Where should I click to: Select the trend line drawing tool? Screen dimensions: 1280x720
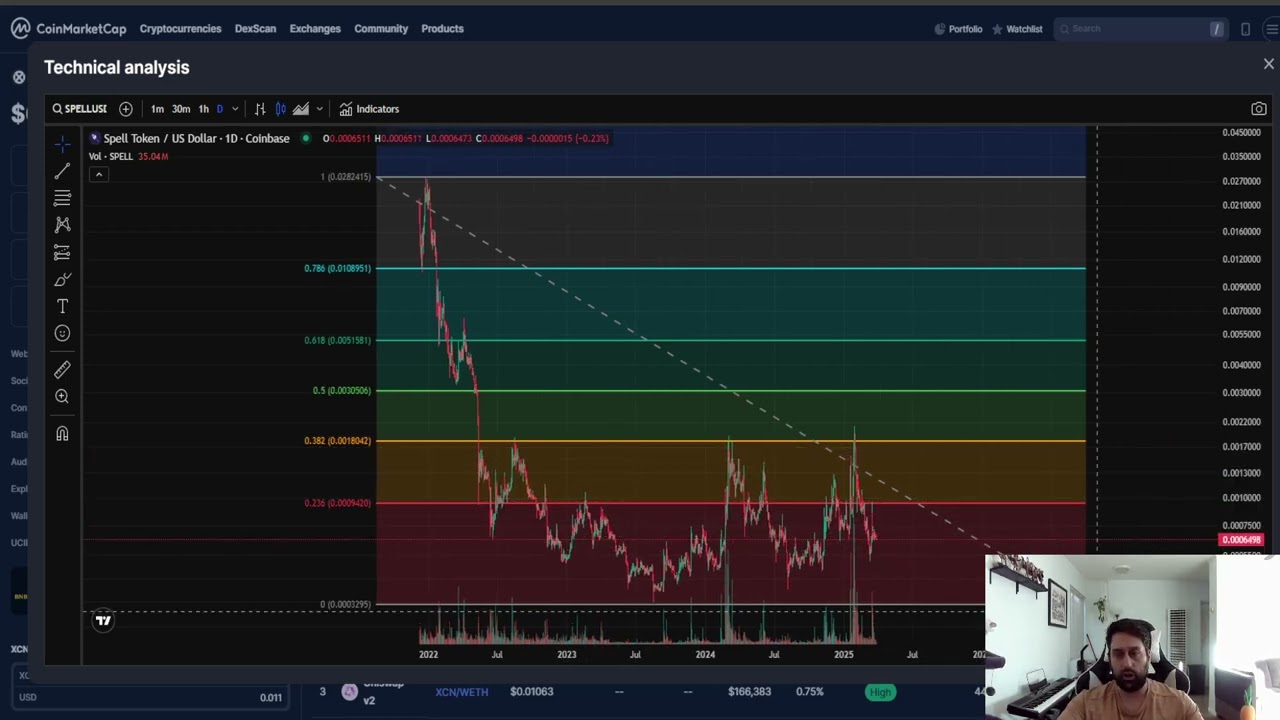[62, 172]
